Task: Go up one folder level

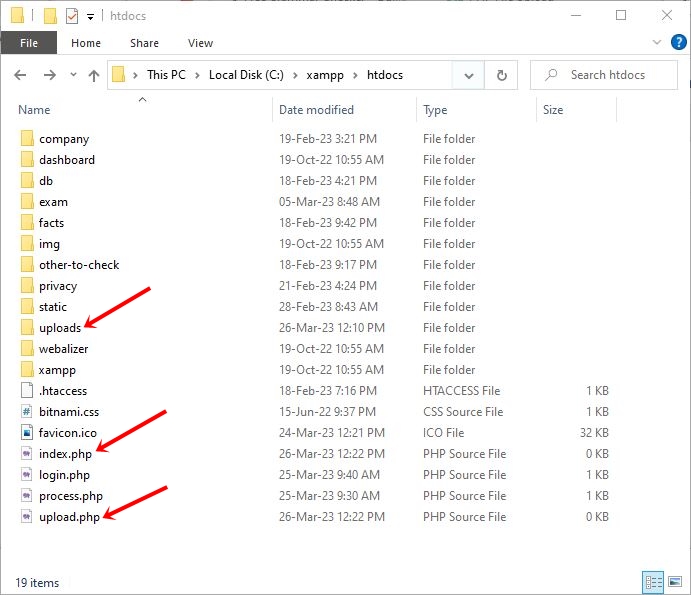Action: point(93,76)
